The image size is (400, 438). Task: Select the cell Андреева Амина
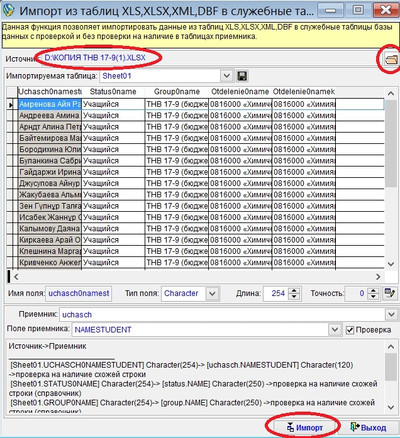(50, 116)
